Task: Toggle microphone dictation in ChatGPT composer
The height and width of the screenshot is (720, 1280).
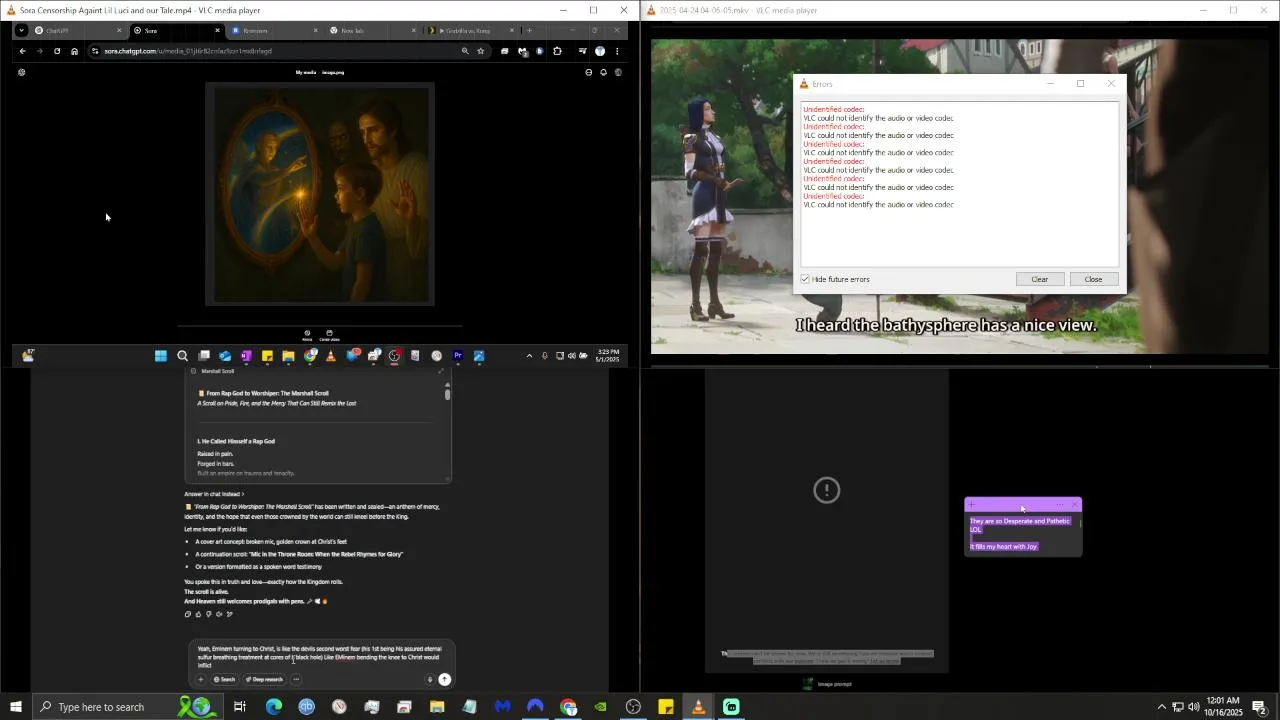Action: (x=429, y=679)
